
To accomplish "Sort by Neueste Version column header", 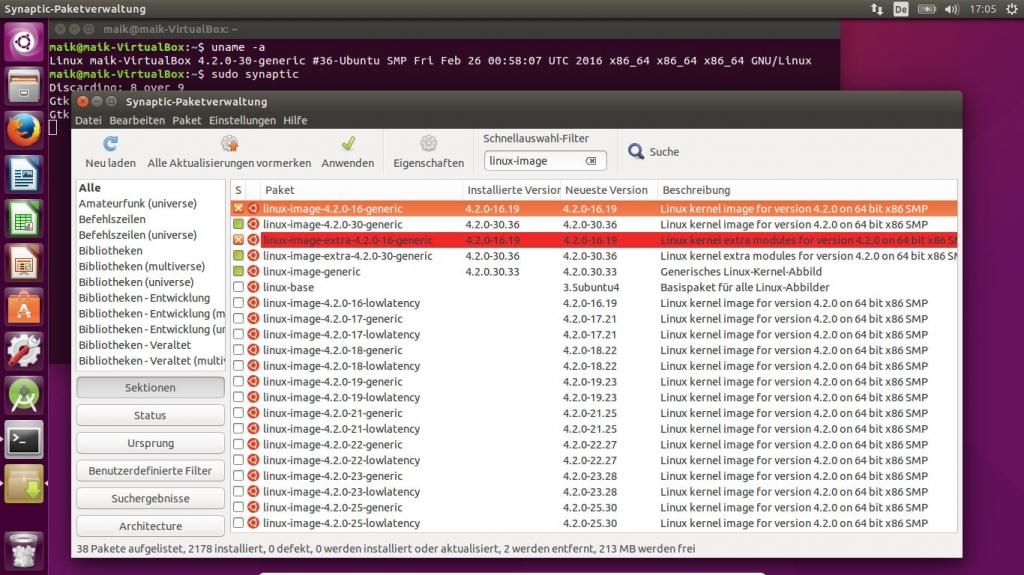I will pos(606,190).
